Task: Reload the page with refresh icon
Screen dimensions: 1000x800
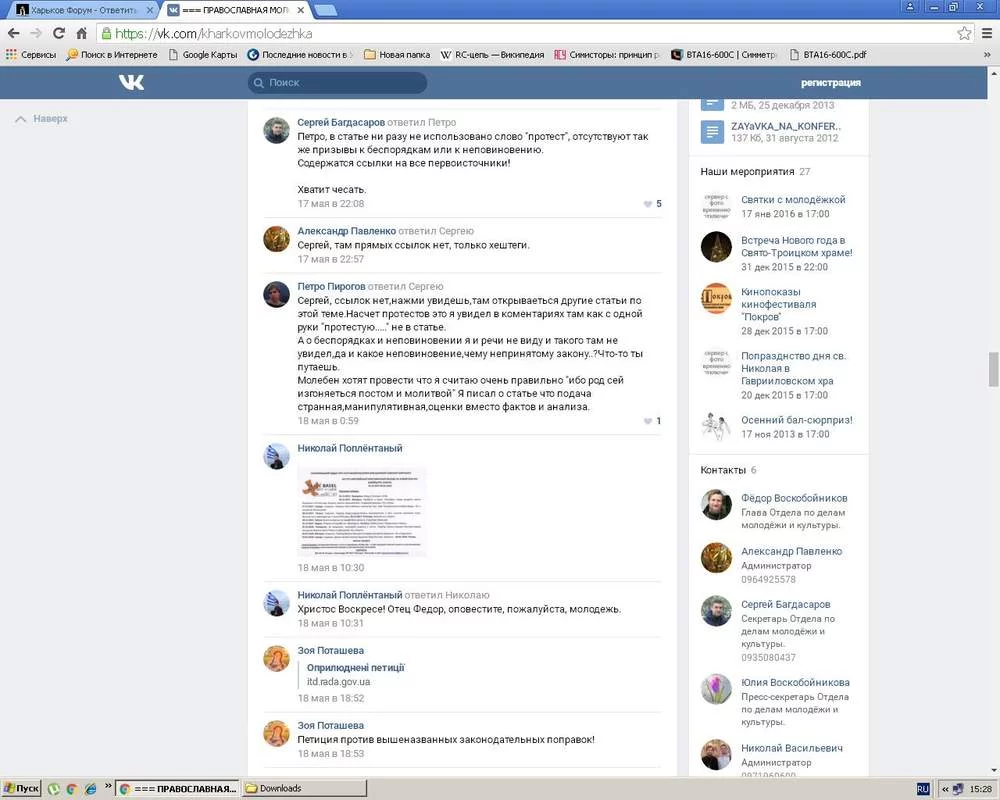Action: point(59,33)
